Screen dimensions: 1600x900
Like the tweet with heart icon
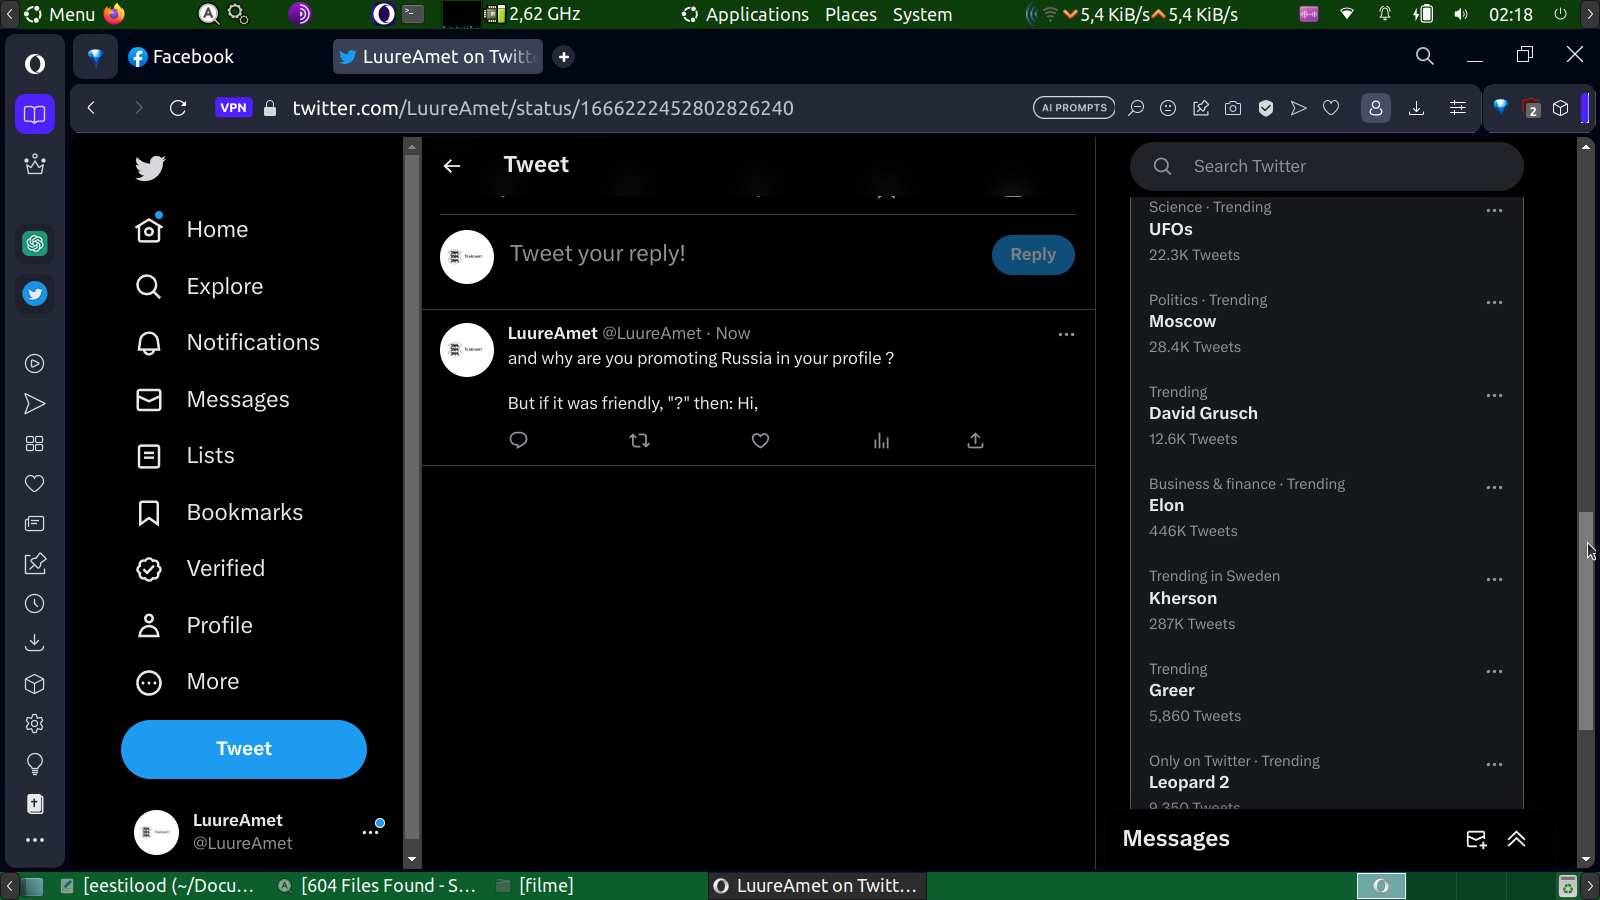pyautogui.click(x=760, y=441)
